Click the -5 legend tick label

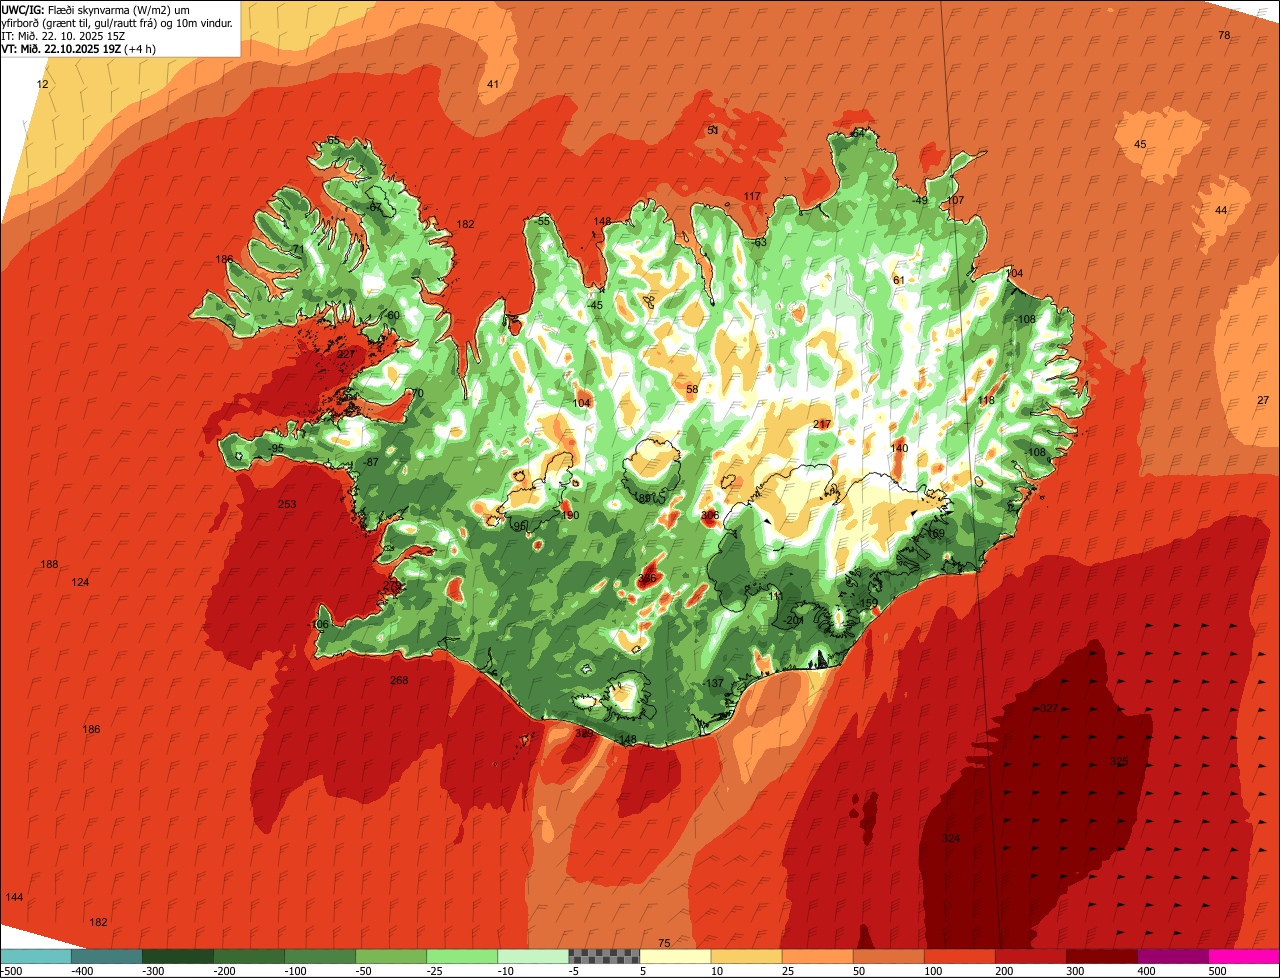574,971
